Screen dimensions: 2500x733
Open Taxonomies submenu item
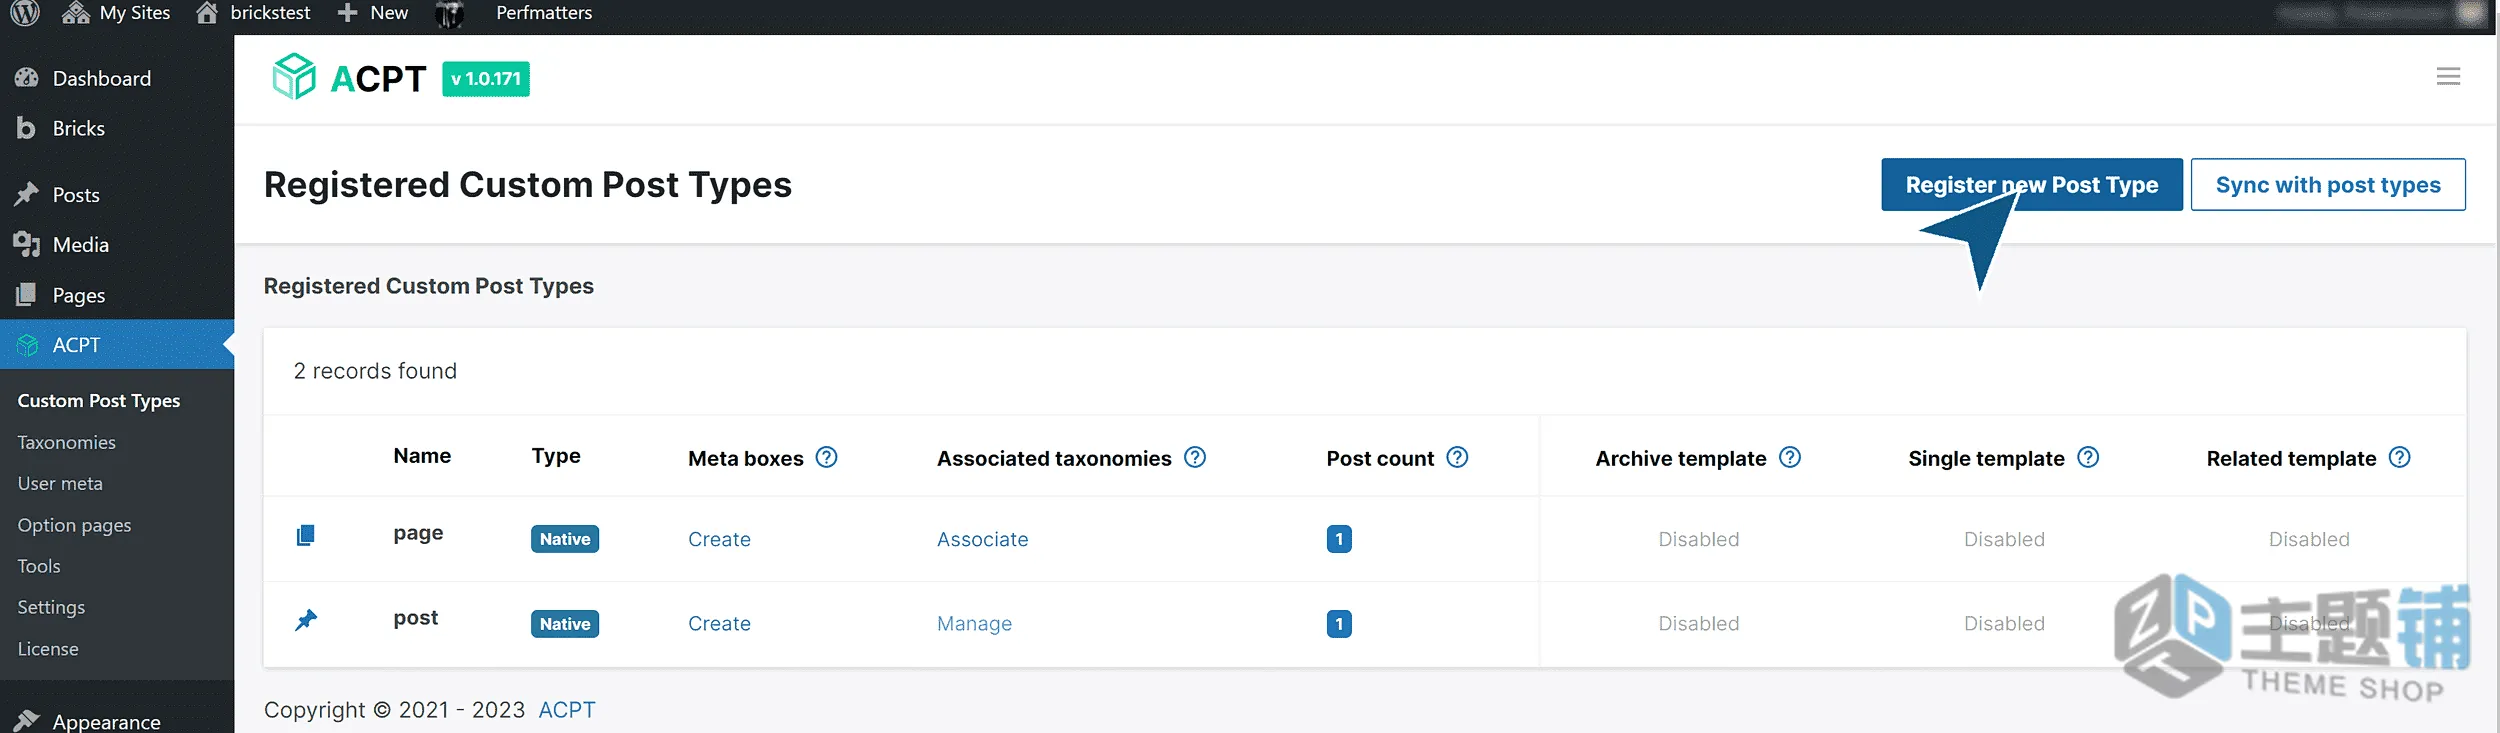pyautogui.click(x=66, y=442)
